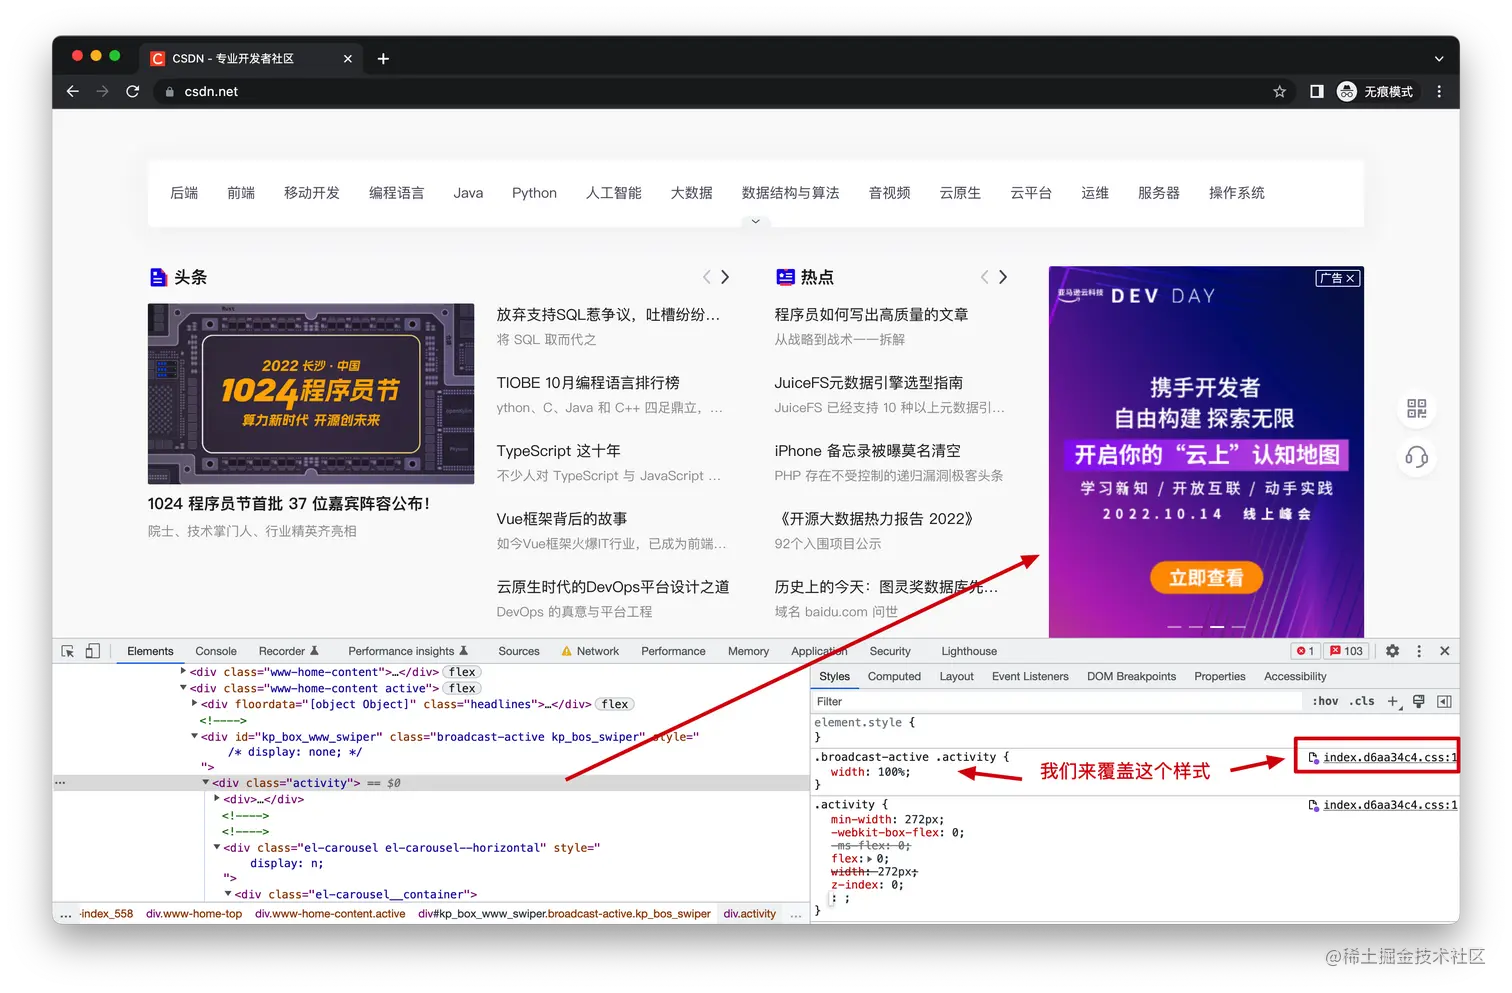Collapse the selected activity div node

click(206, 783)
